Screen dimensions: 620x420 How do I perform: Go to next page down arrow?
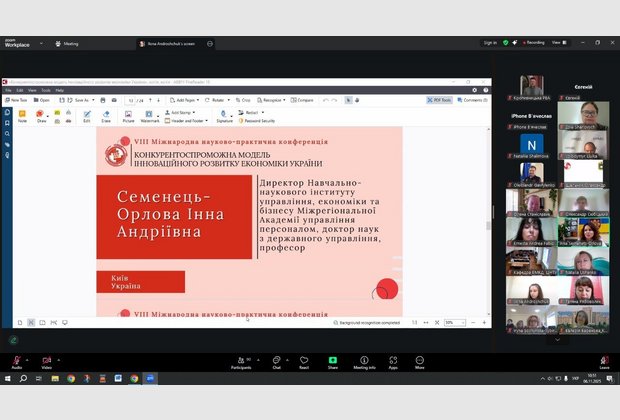pyautogui.click(x=159, y=100)
